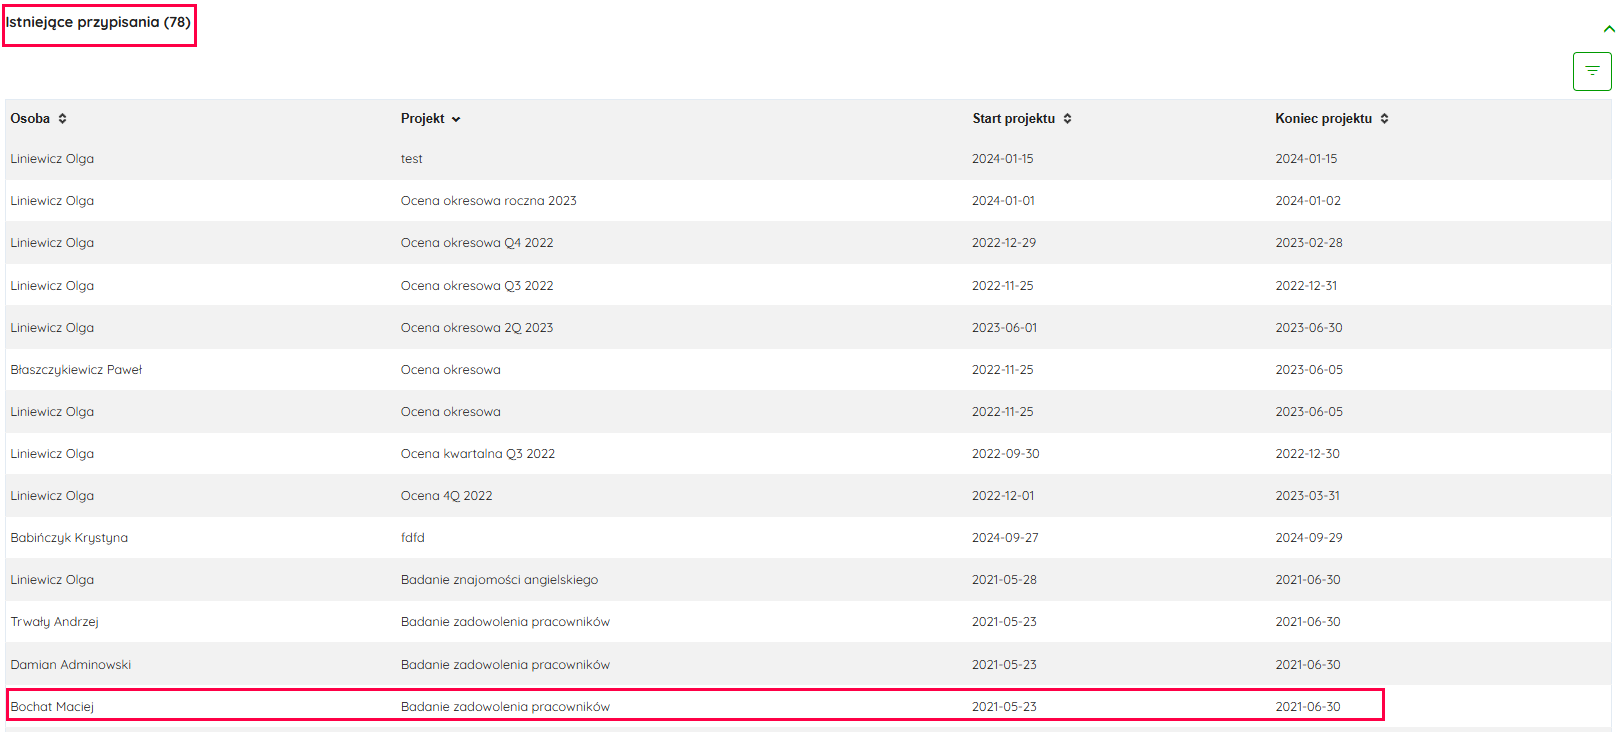
Task: Click the sort arrows beside Start projektu
Action: (x=1067, y=118)
